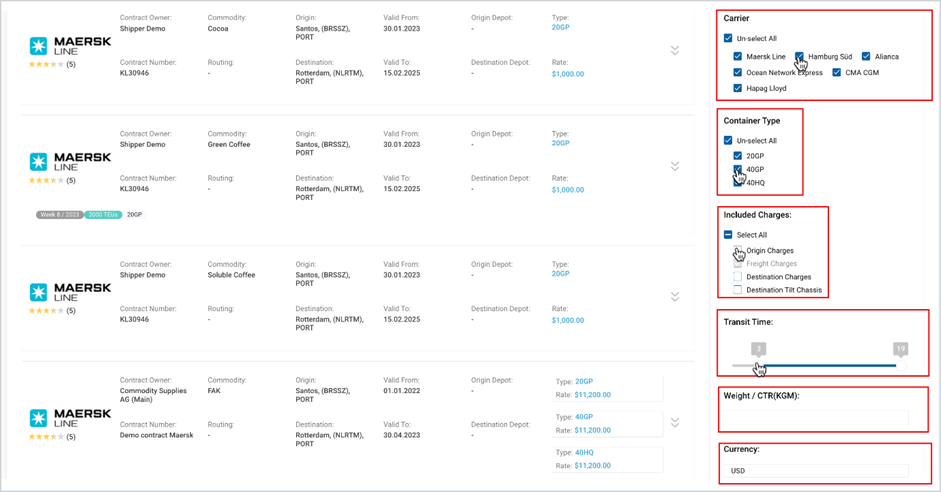
Task: Click the 2000 TEUs badge
Action: pyautogui.click(x=103, y=215)
